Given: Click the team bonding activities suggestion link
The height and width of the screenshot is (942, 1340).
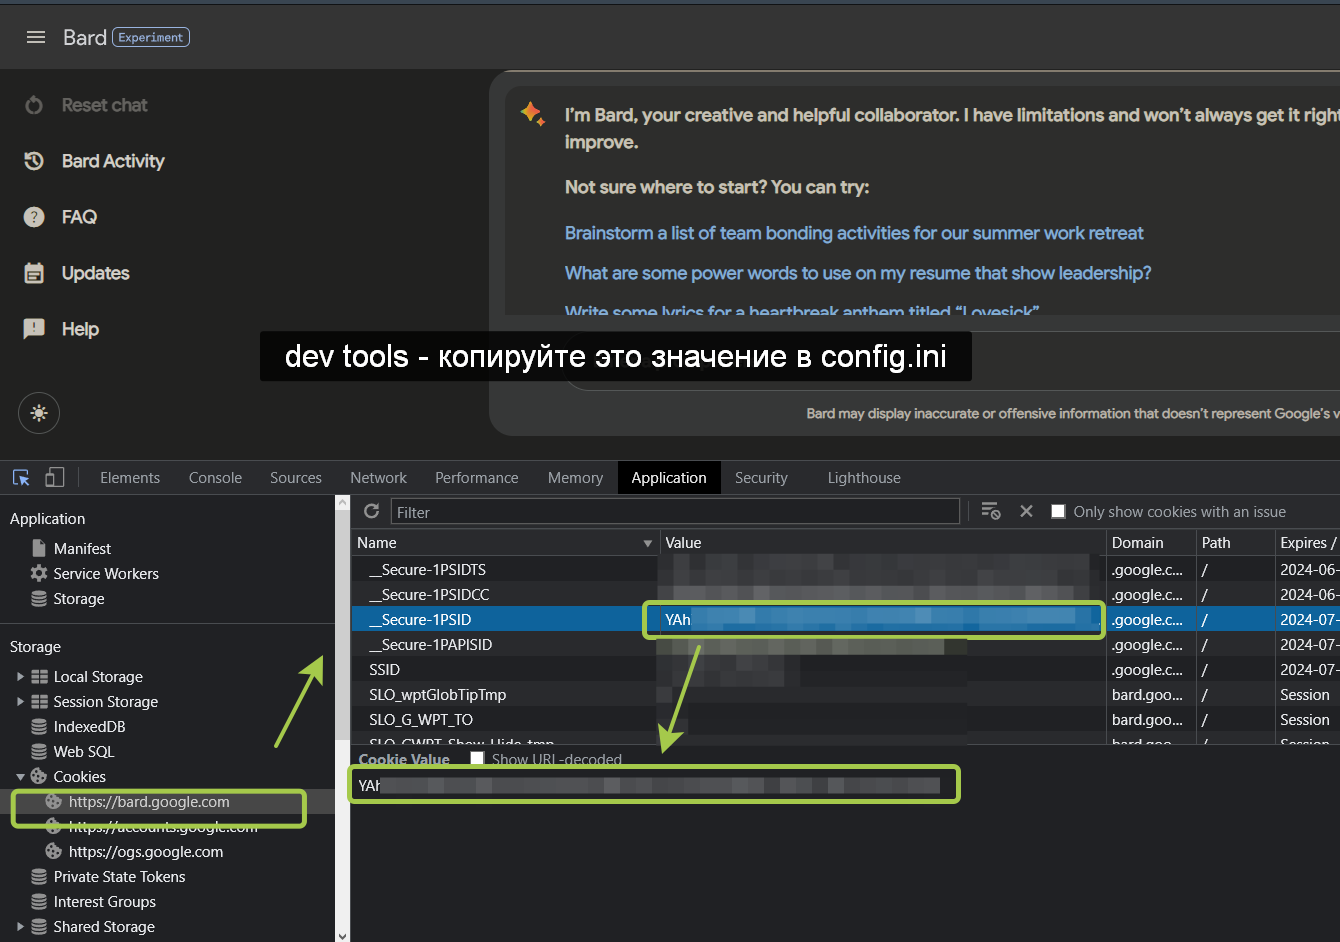Looking at the screenshot, I should click(854, 232).
